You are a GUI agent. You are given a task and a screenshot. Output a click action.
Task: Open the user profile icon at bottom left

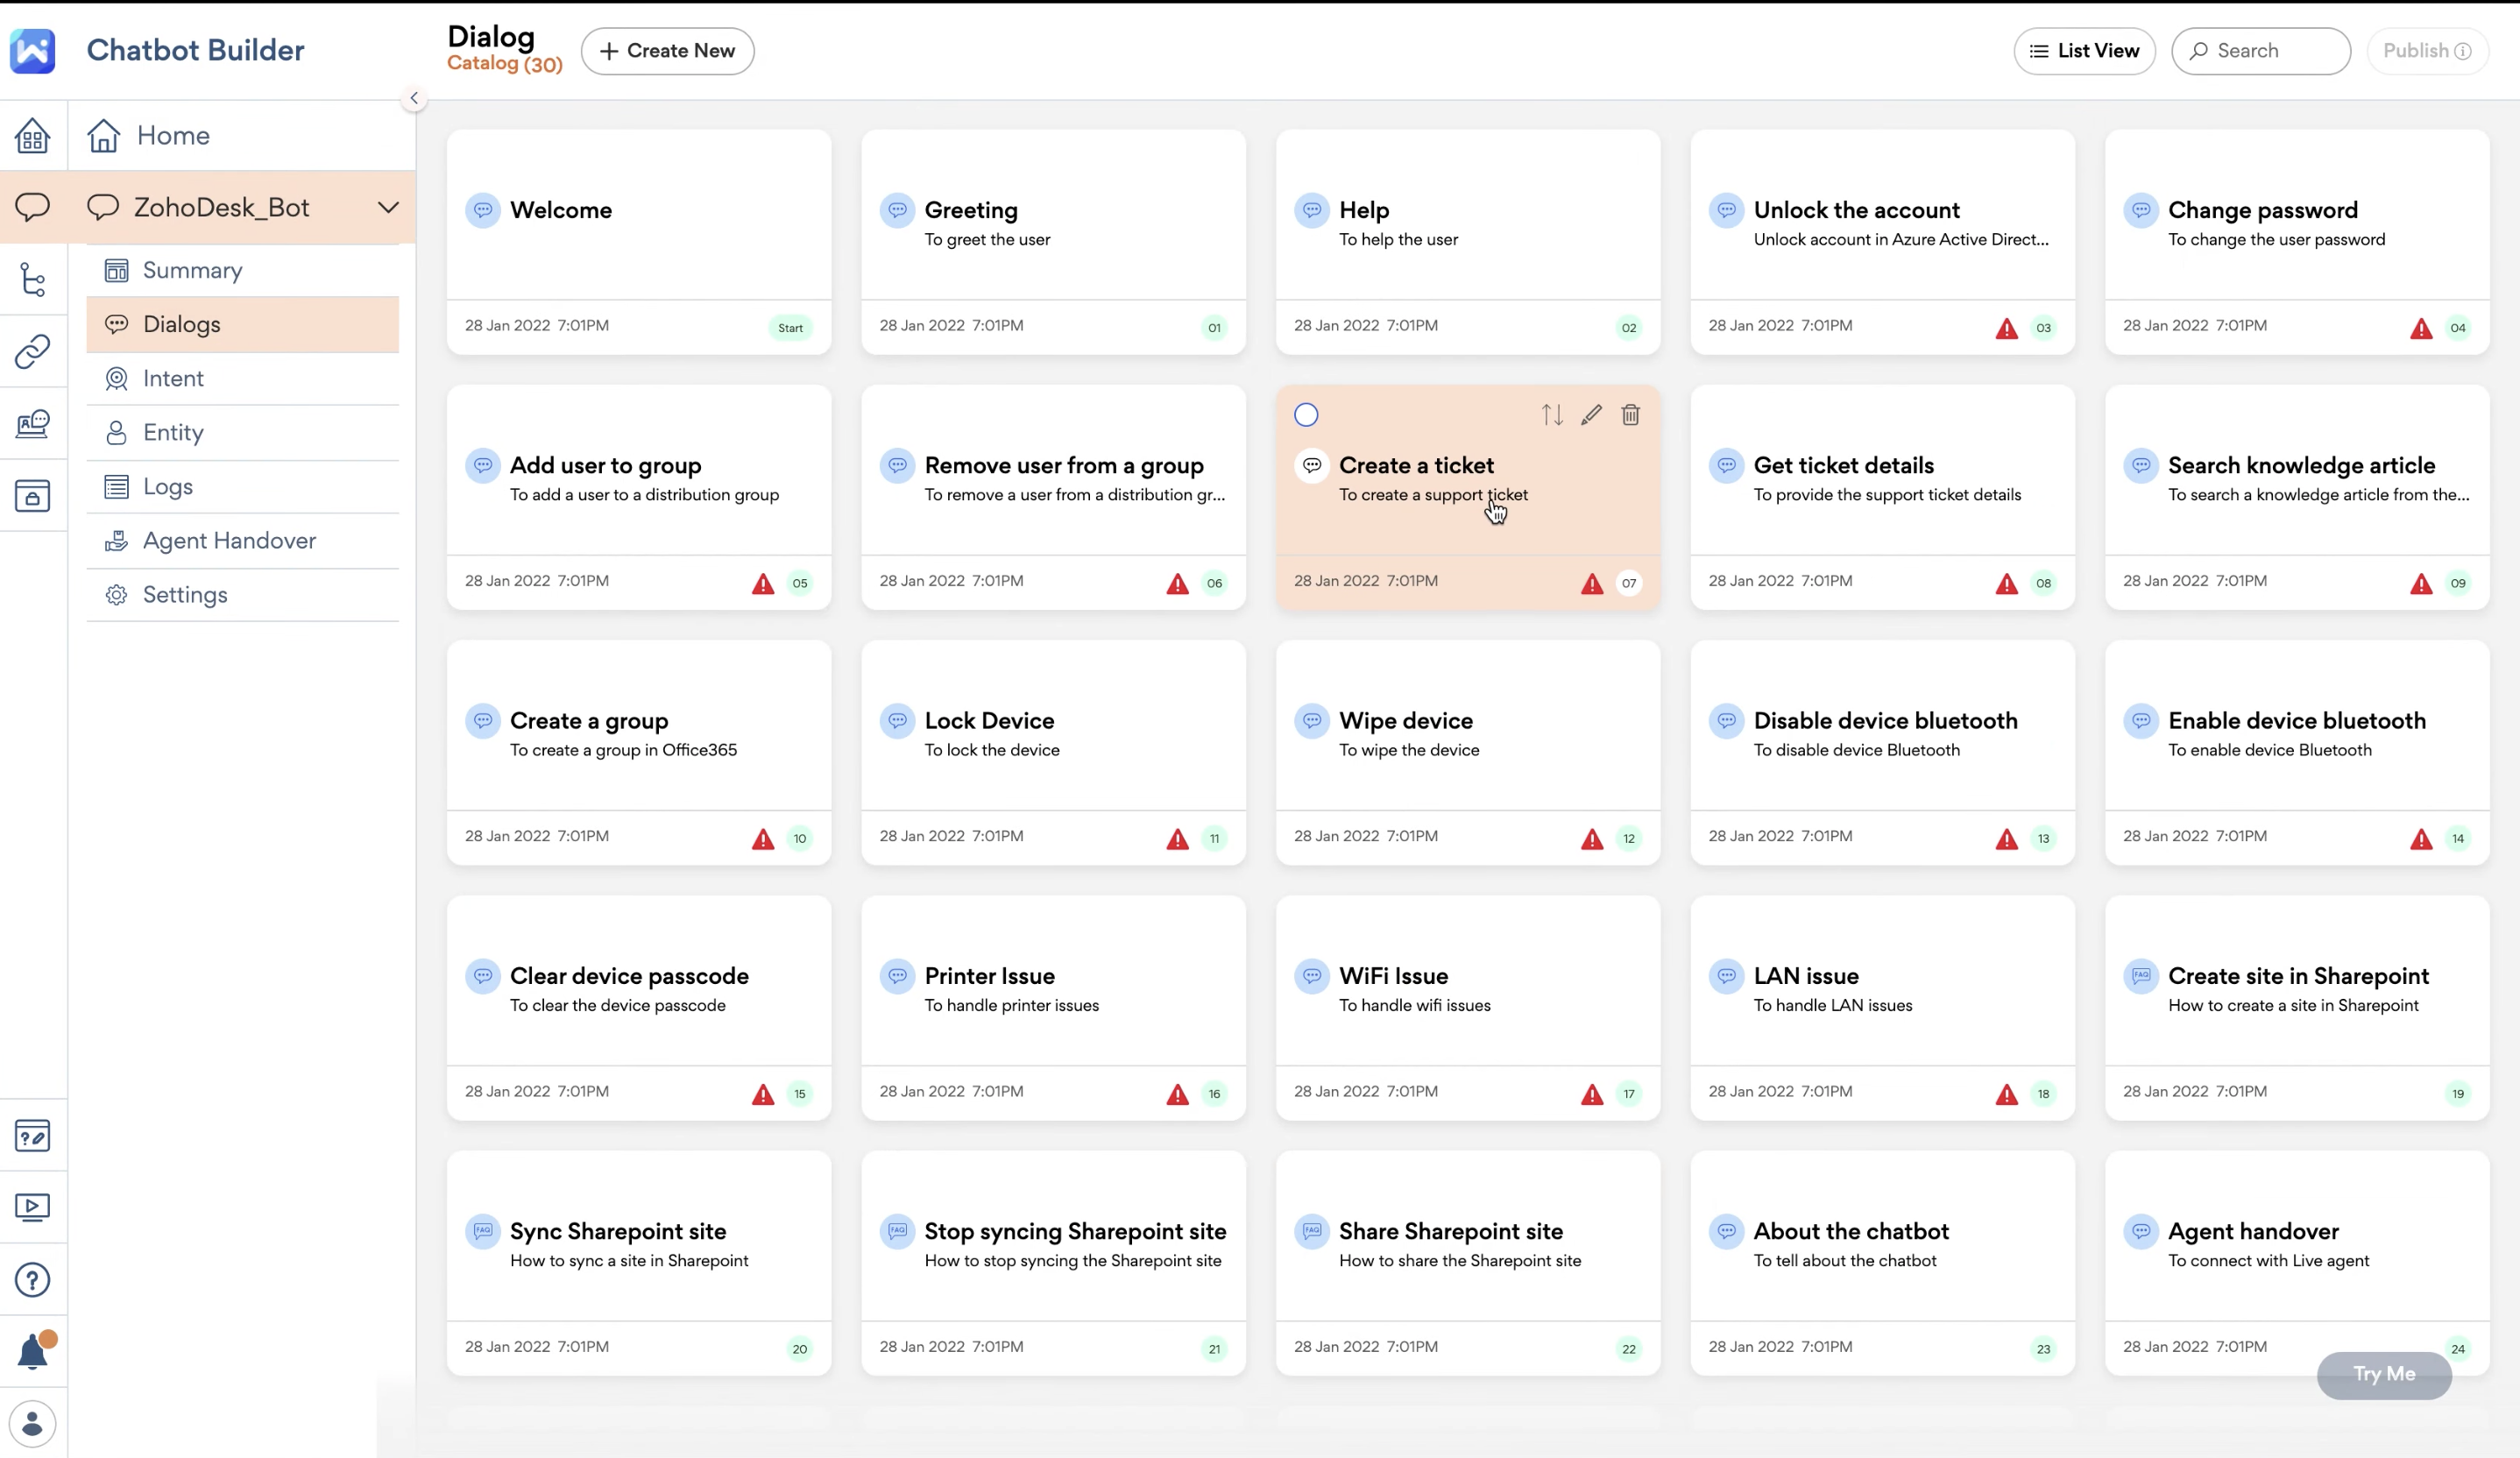coord(33,1423)
